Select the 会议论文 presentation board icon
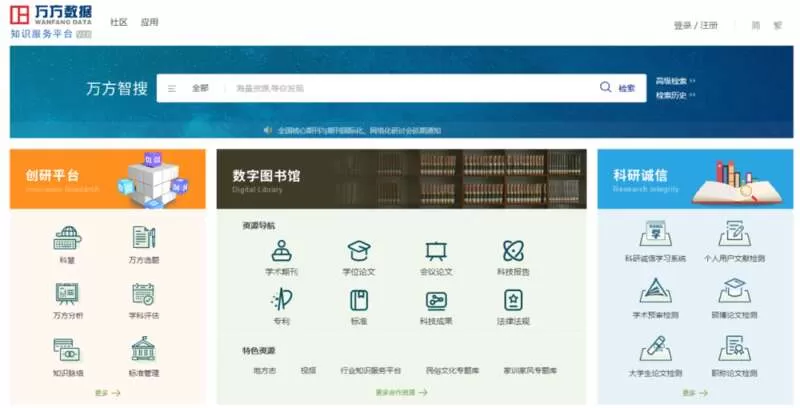Screen dimensions: 800x408 tap(436, 251)
